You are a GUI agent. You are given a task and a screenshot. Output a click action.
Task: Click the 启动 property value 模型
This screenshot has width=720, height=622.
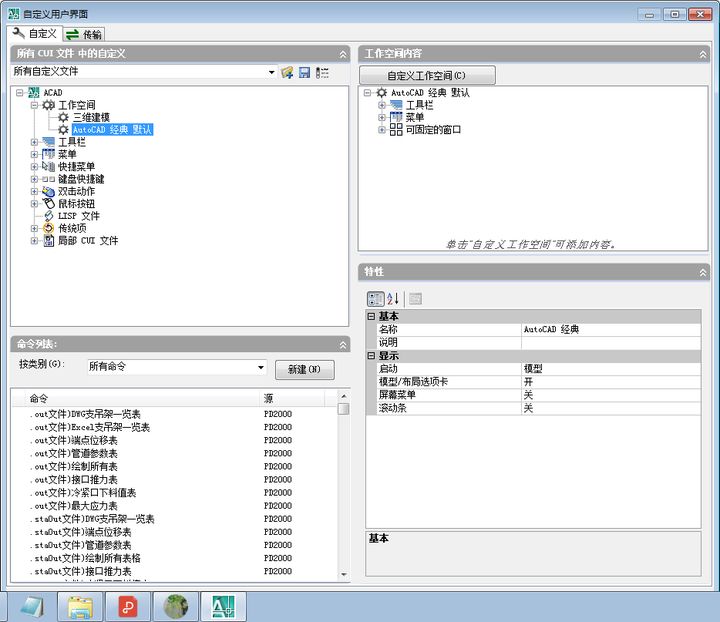611,369
